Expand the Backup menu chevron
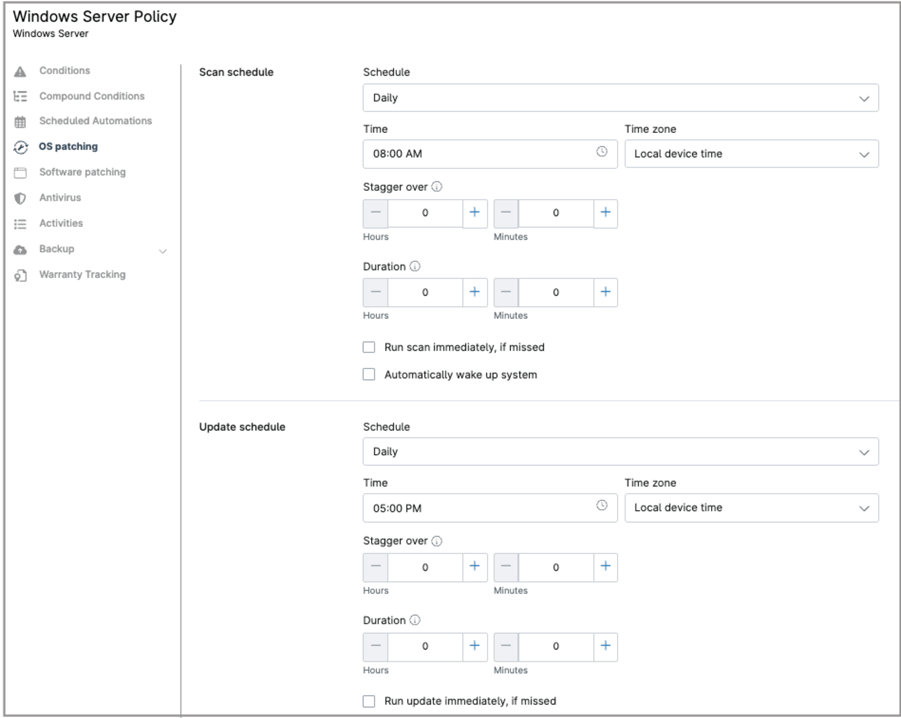901x718 pixels. (x=163, y=251)
